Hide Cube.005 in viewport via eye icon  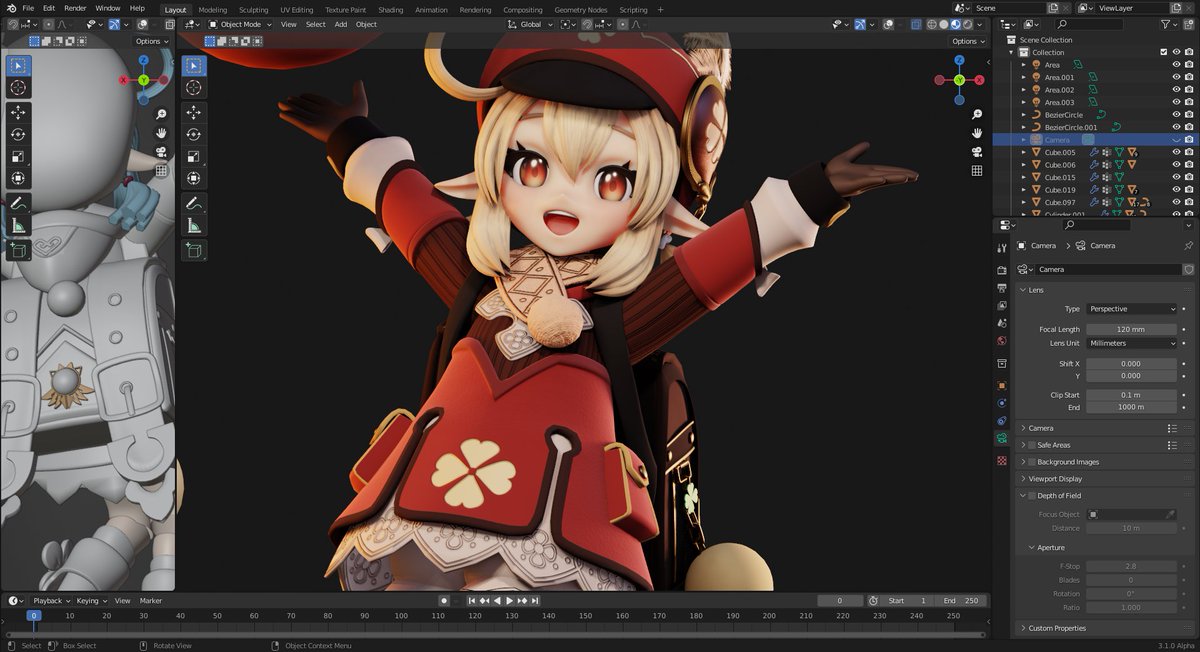pyautogui.click(x=1176, y=152)
